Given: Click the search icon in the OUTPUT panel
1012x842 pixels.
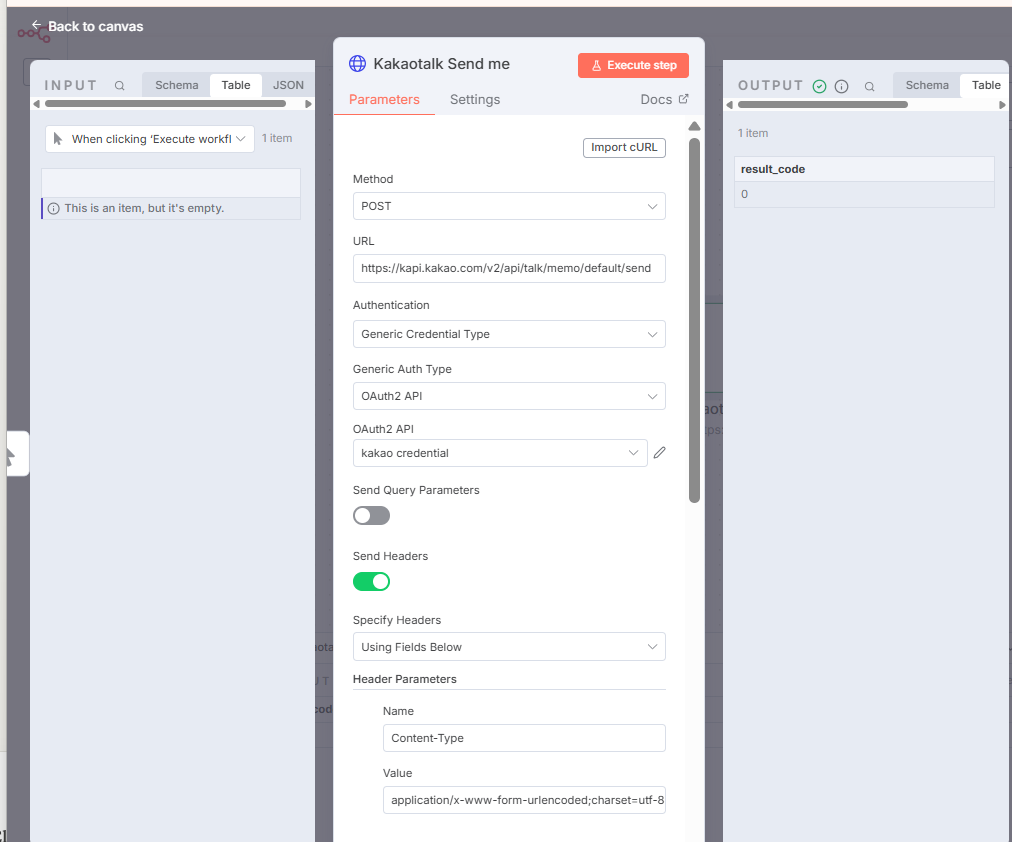Looking at the screenshot, I should point(869,86).
